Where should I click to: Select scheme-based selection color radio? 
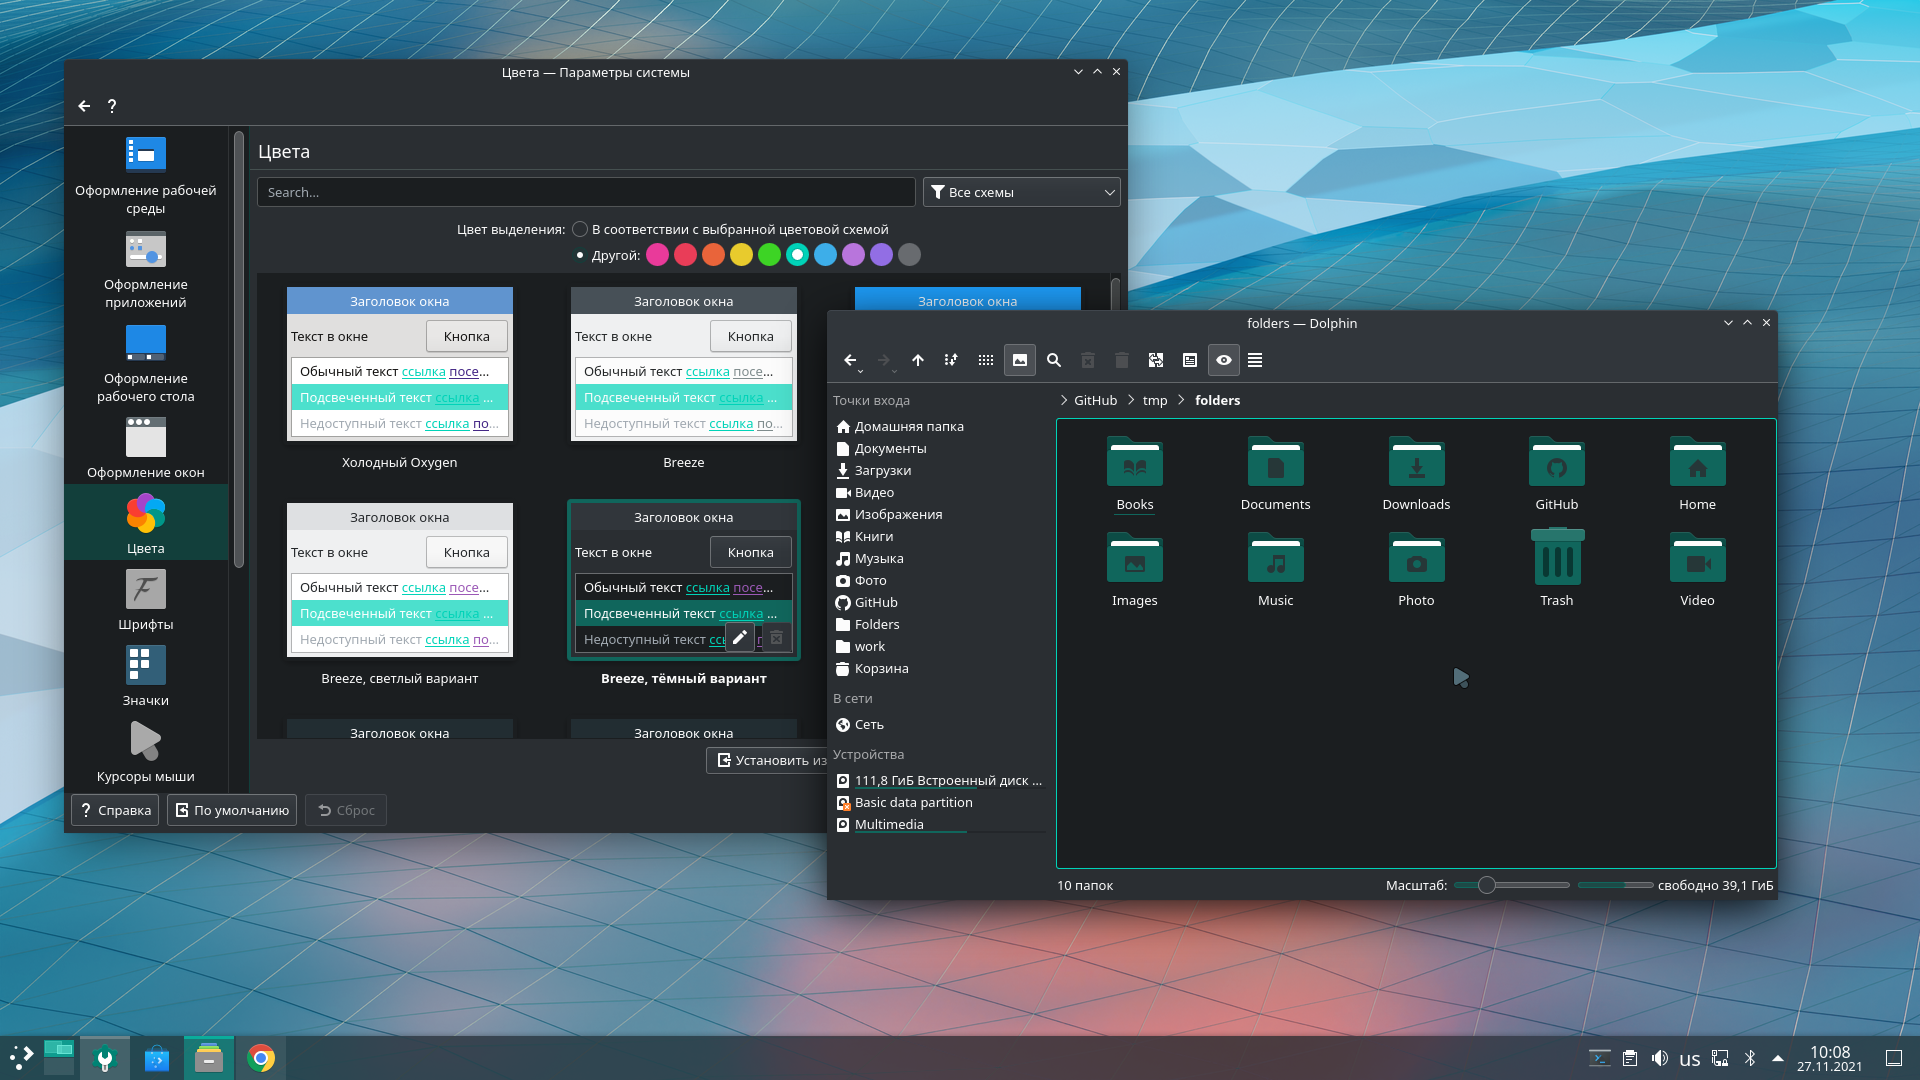point(580,229)
